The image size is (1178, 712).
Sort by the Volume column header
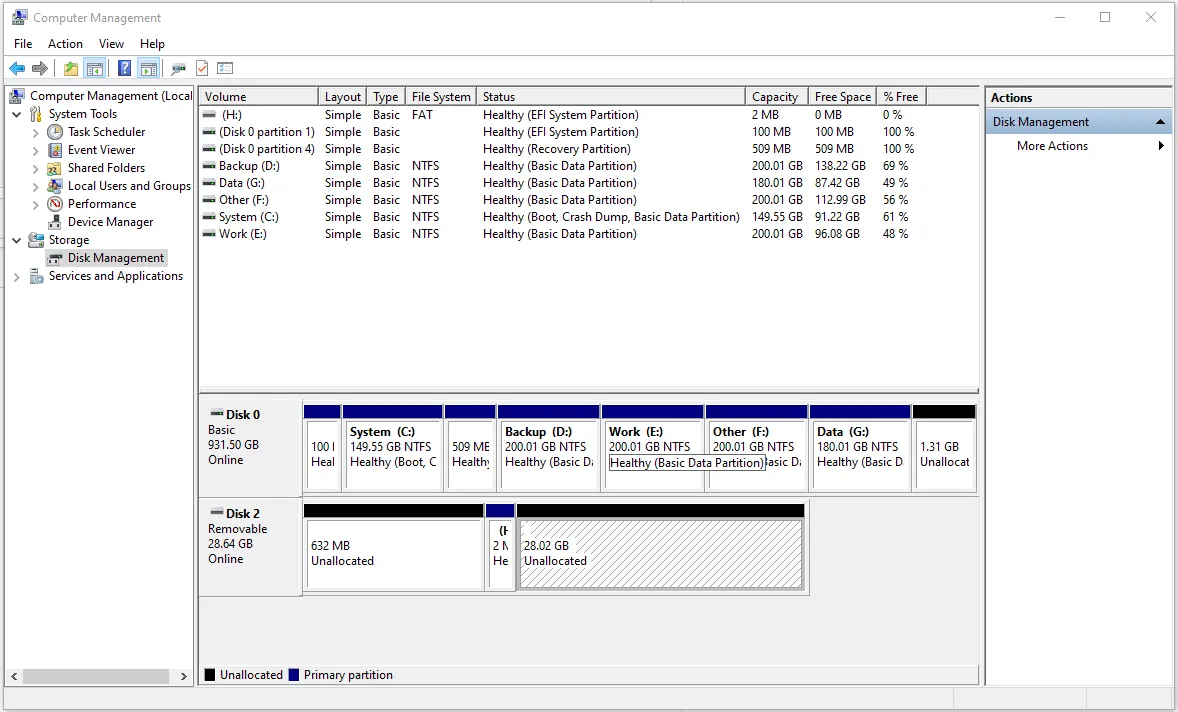[x=258, y=97]
